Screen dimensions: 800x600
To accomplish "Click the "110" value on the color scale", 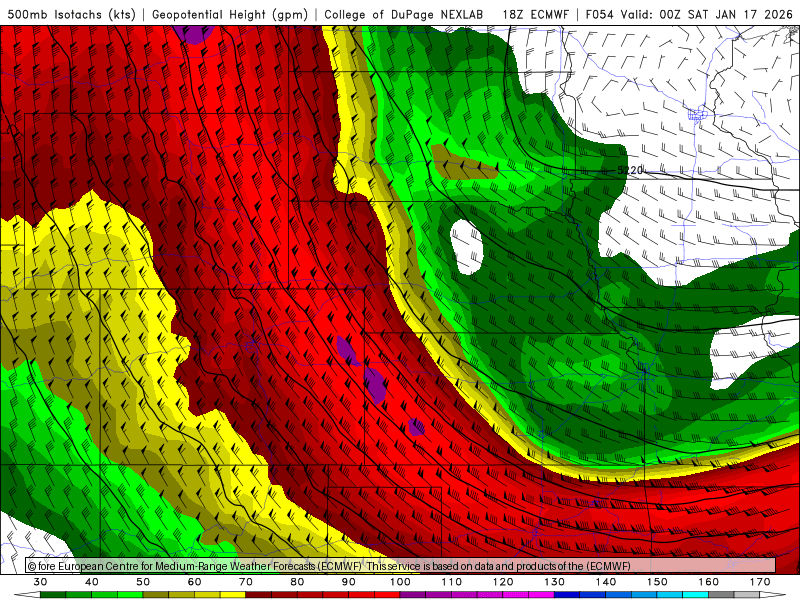I will tap(452, 582).
